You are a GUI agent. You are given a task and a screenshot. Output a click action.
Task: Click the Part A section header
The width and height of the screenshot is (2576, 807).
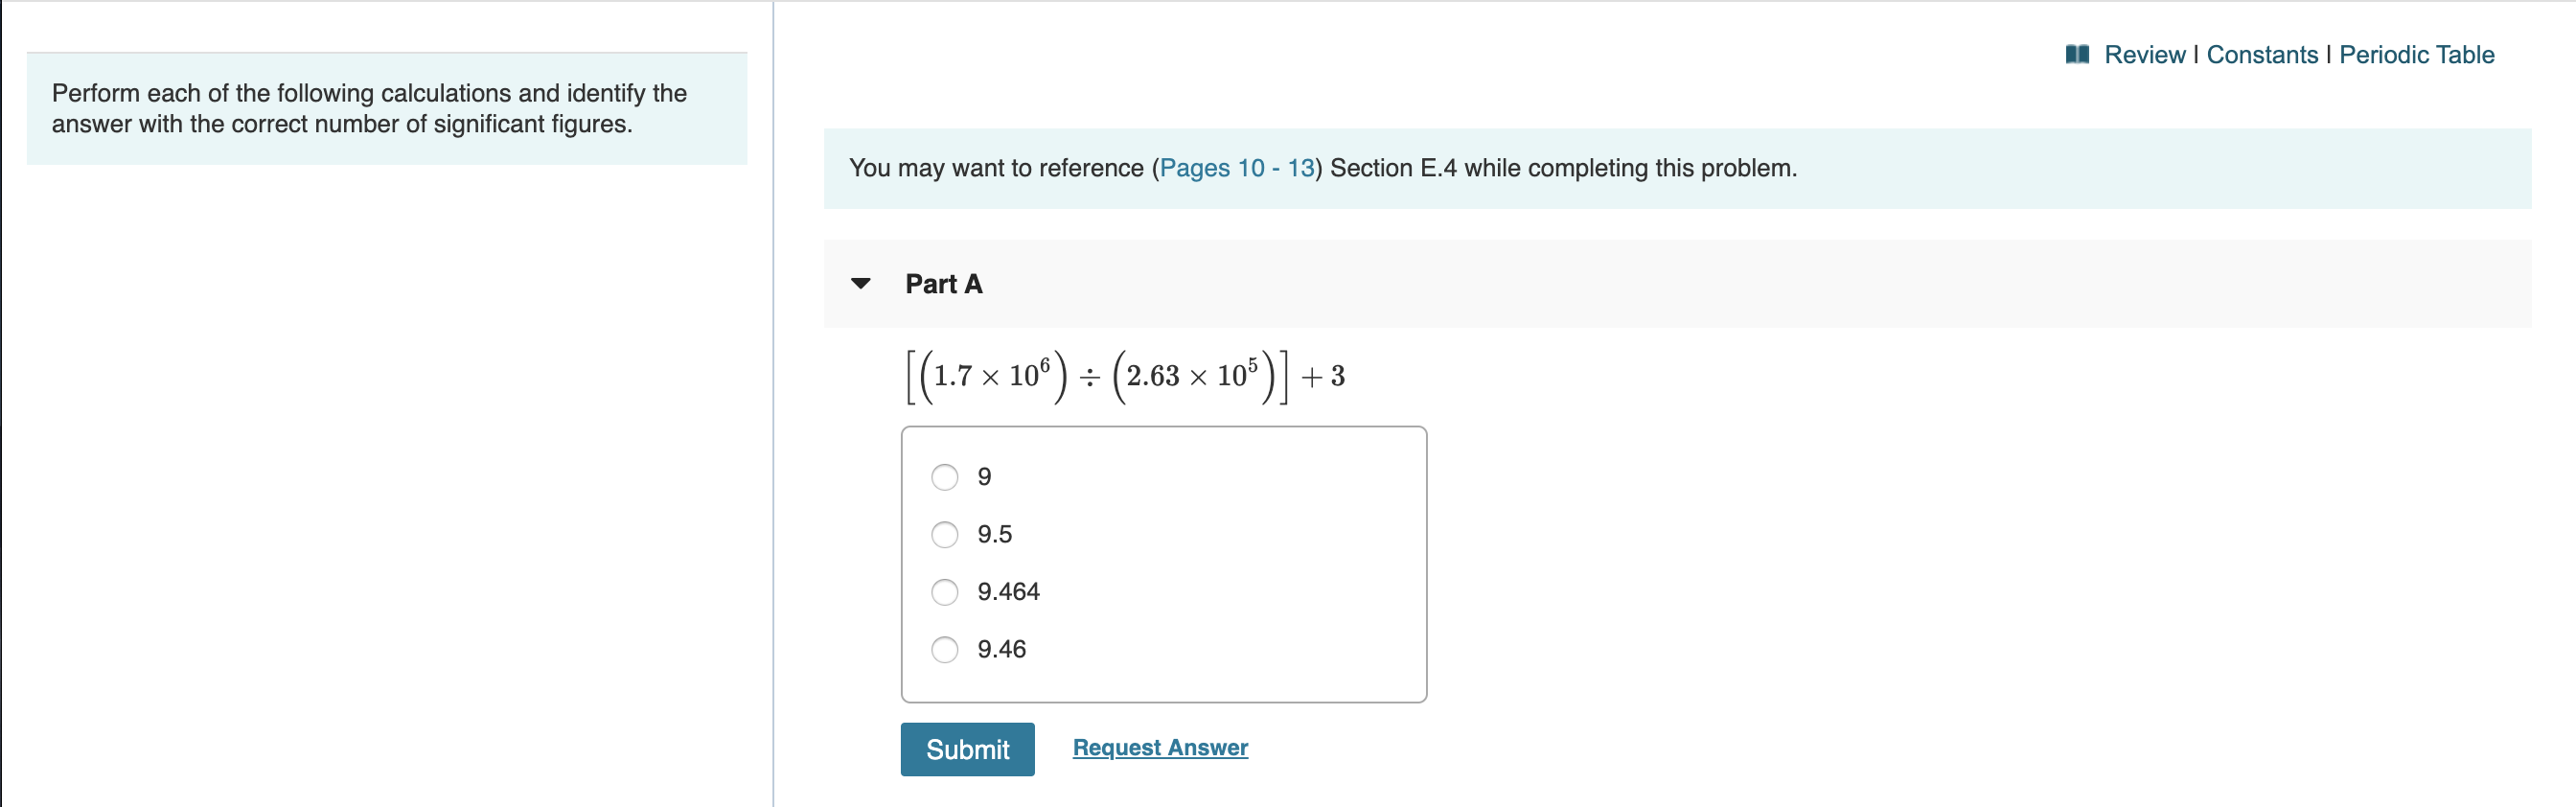pos(943,284)
